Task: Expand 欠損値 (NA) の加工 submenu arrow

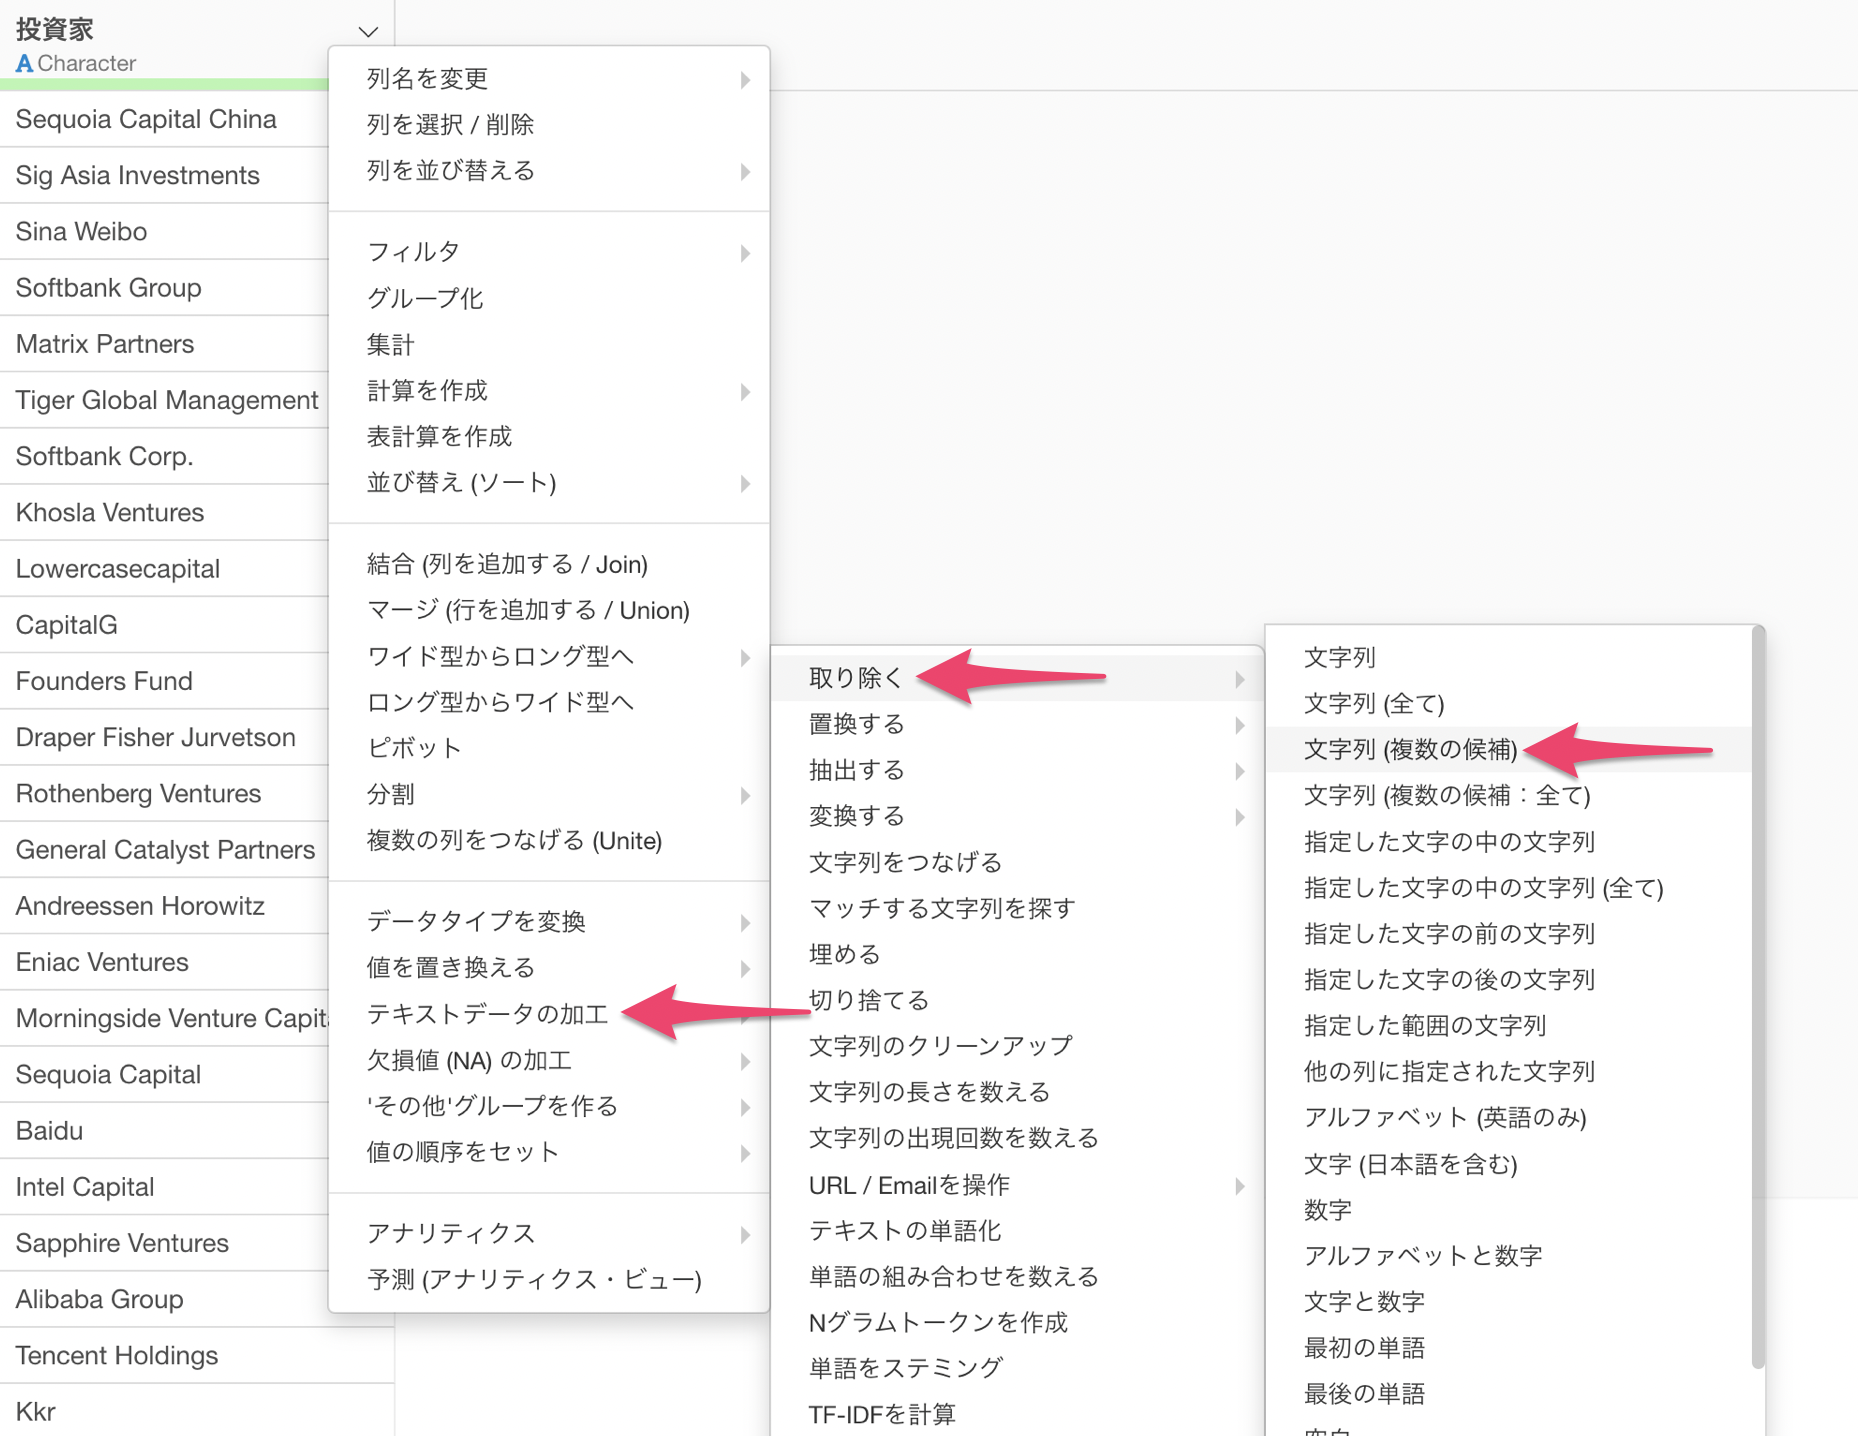Action: (x=745, y=1060)
